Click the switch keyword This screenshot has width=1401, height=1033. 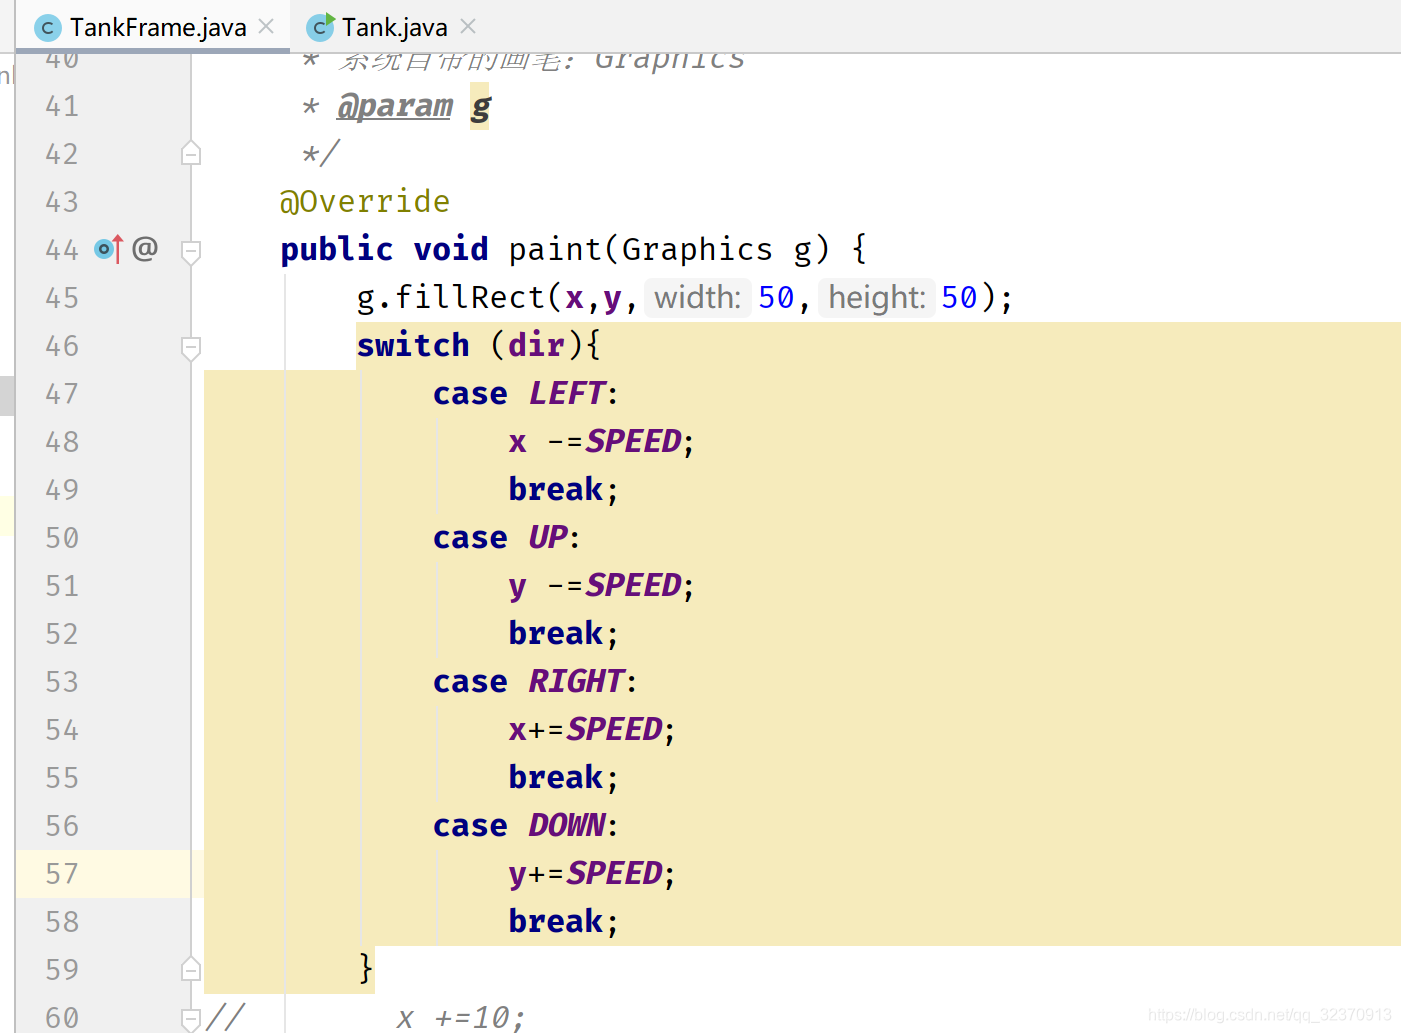pos(413,345)
